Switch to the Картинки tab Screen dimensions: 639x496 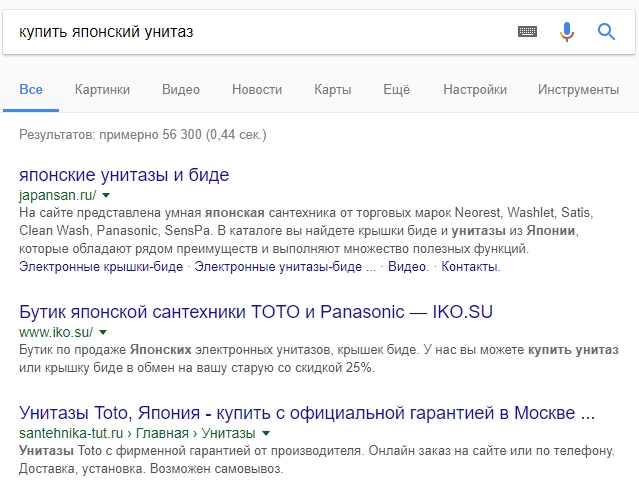coord(102,89)
